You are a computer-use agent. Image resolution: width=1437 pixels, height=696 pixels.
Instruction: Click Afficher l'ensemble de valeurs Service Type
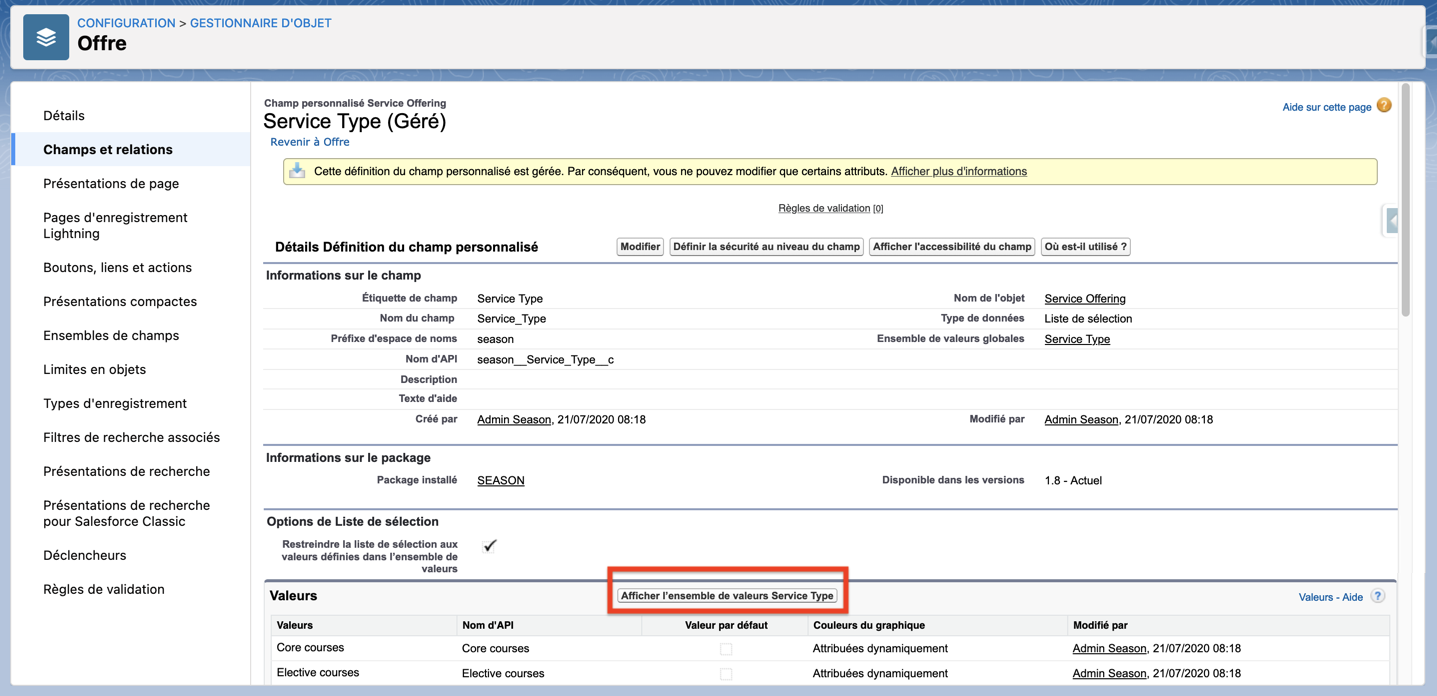click(x=727, y=596)
